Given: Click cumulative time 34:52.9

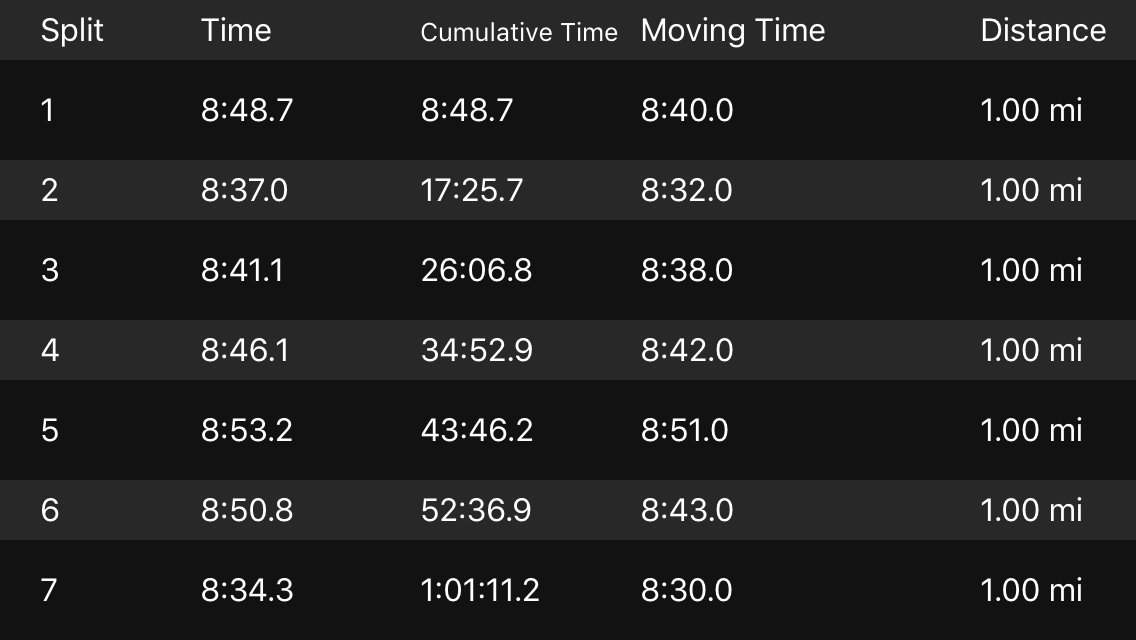Looking at the screenshot, I should tap(477, 350).
